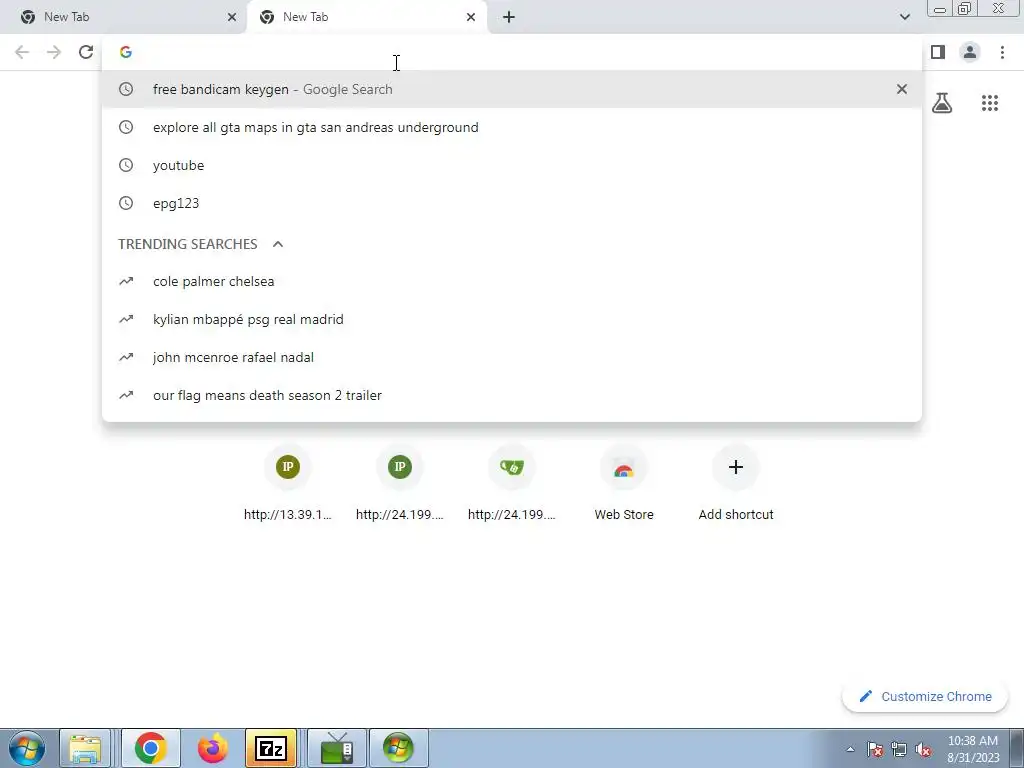Toggle the side panel icon
Image resolution: width=1024 pixels, height=768 pixels.
pyautogui.click(x=938, y=52)
